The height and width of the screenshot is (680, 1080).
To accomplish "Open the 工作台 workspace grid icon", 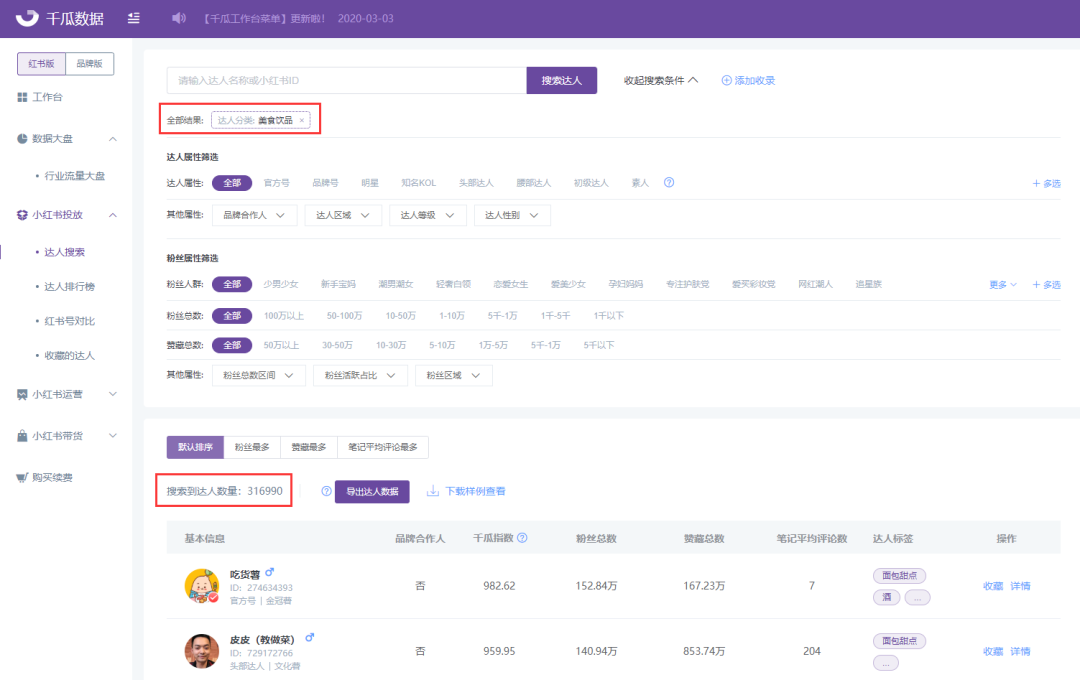I will point(22,97).
